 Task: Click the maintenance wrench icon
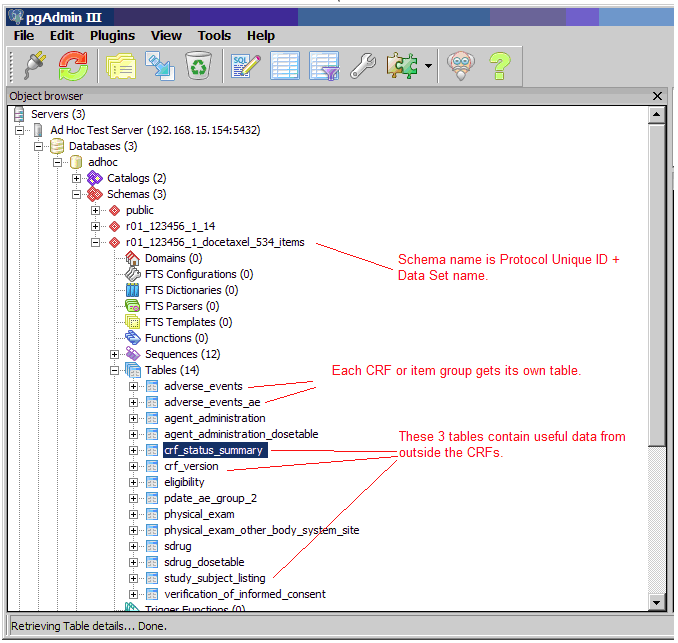(362, 66)
